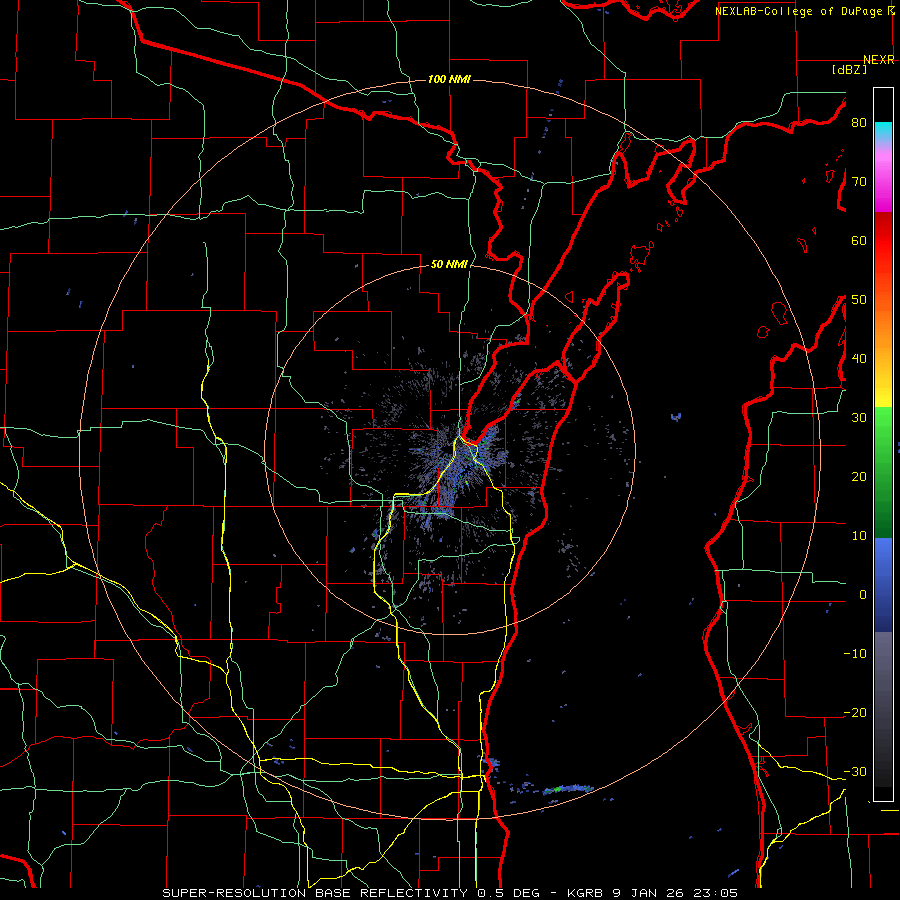Click the '100 NMI' range ring label

coord(449,79)
